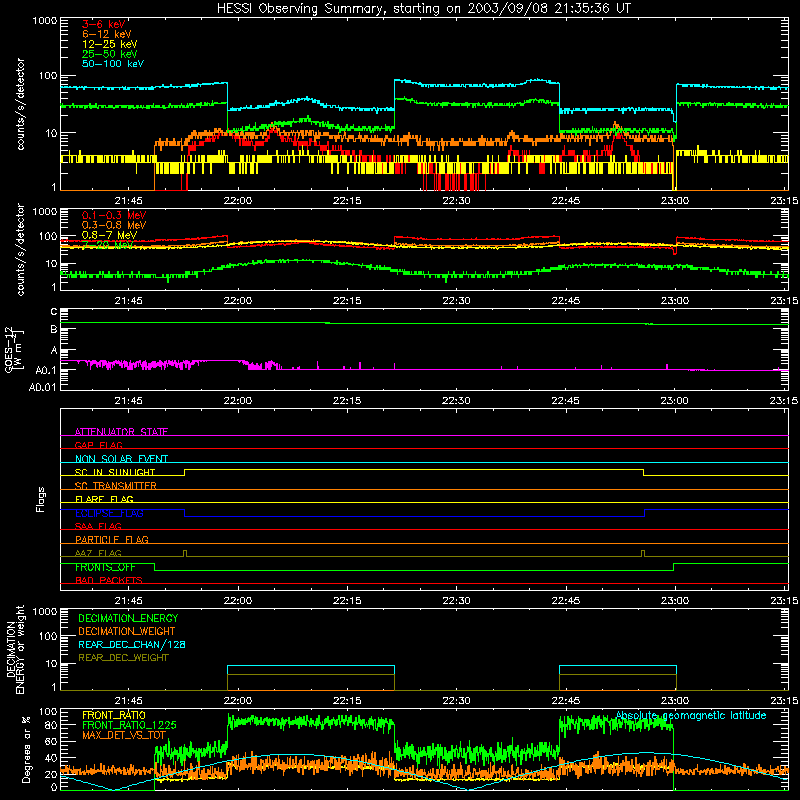Select the orange 6-12 keV legend label
800x800 pixels.
pos(107,34)
